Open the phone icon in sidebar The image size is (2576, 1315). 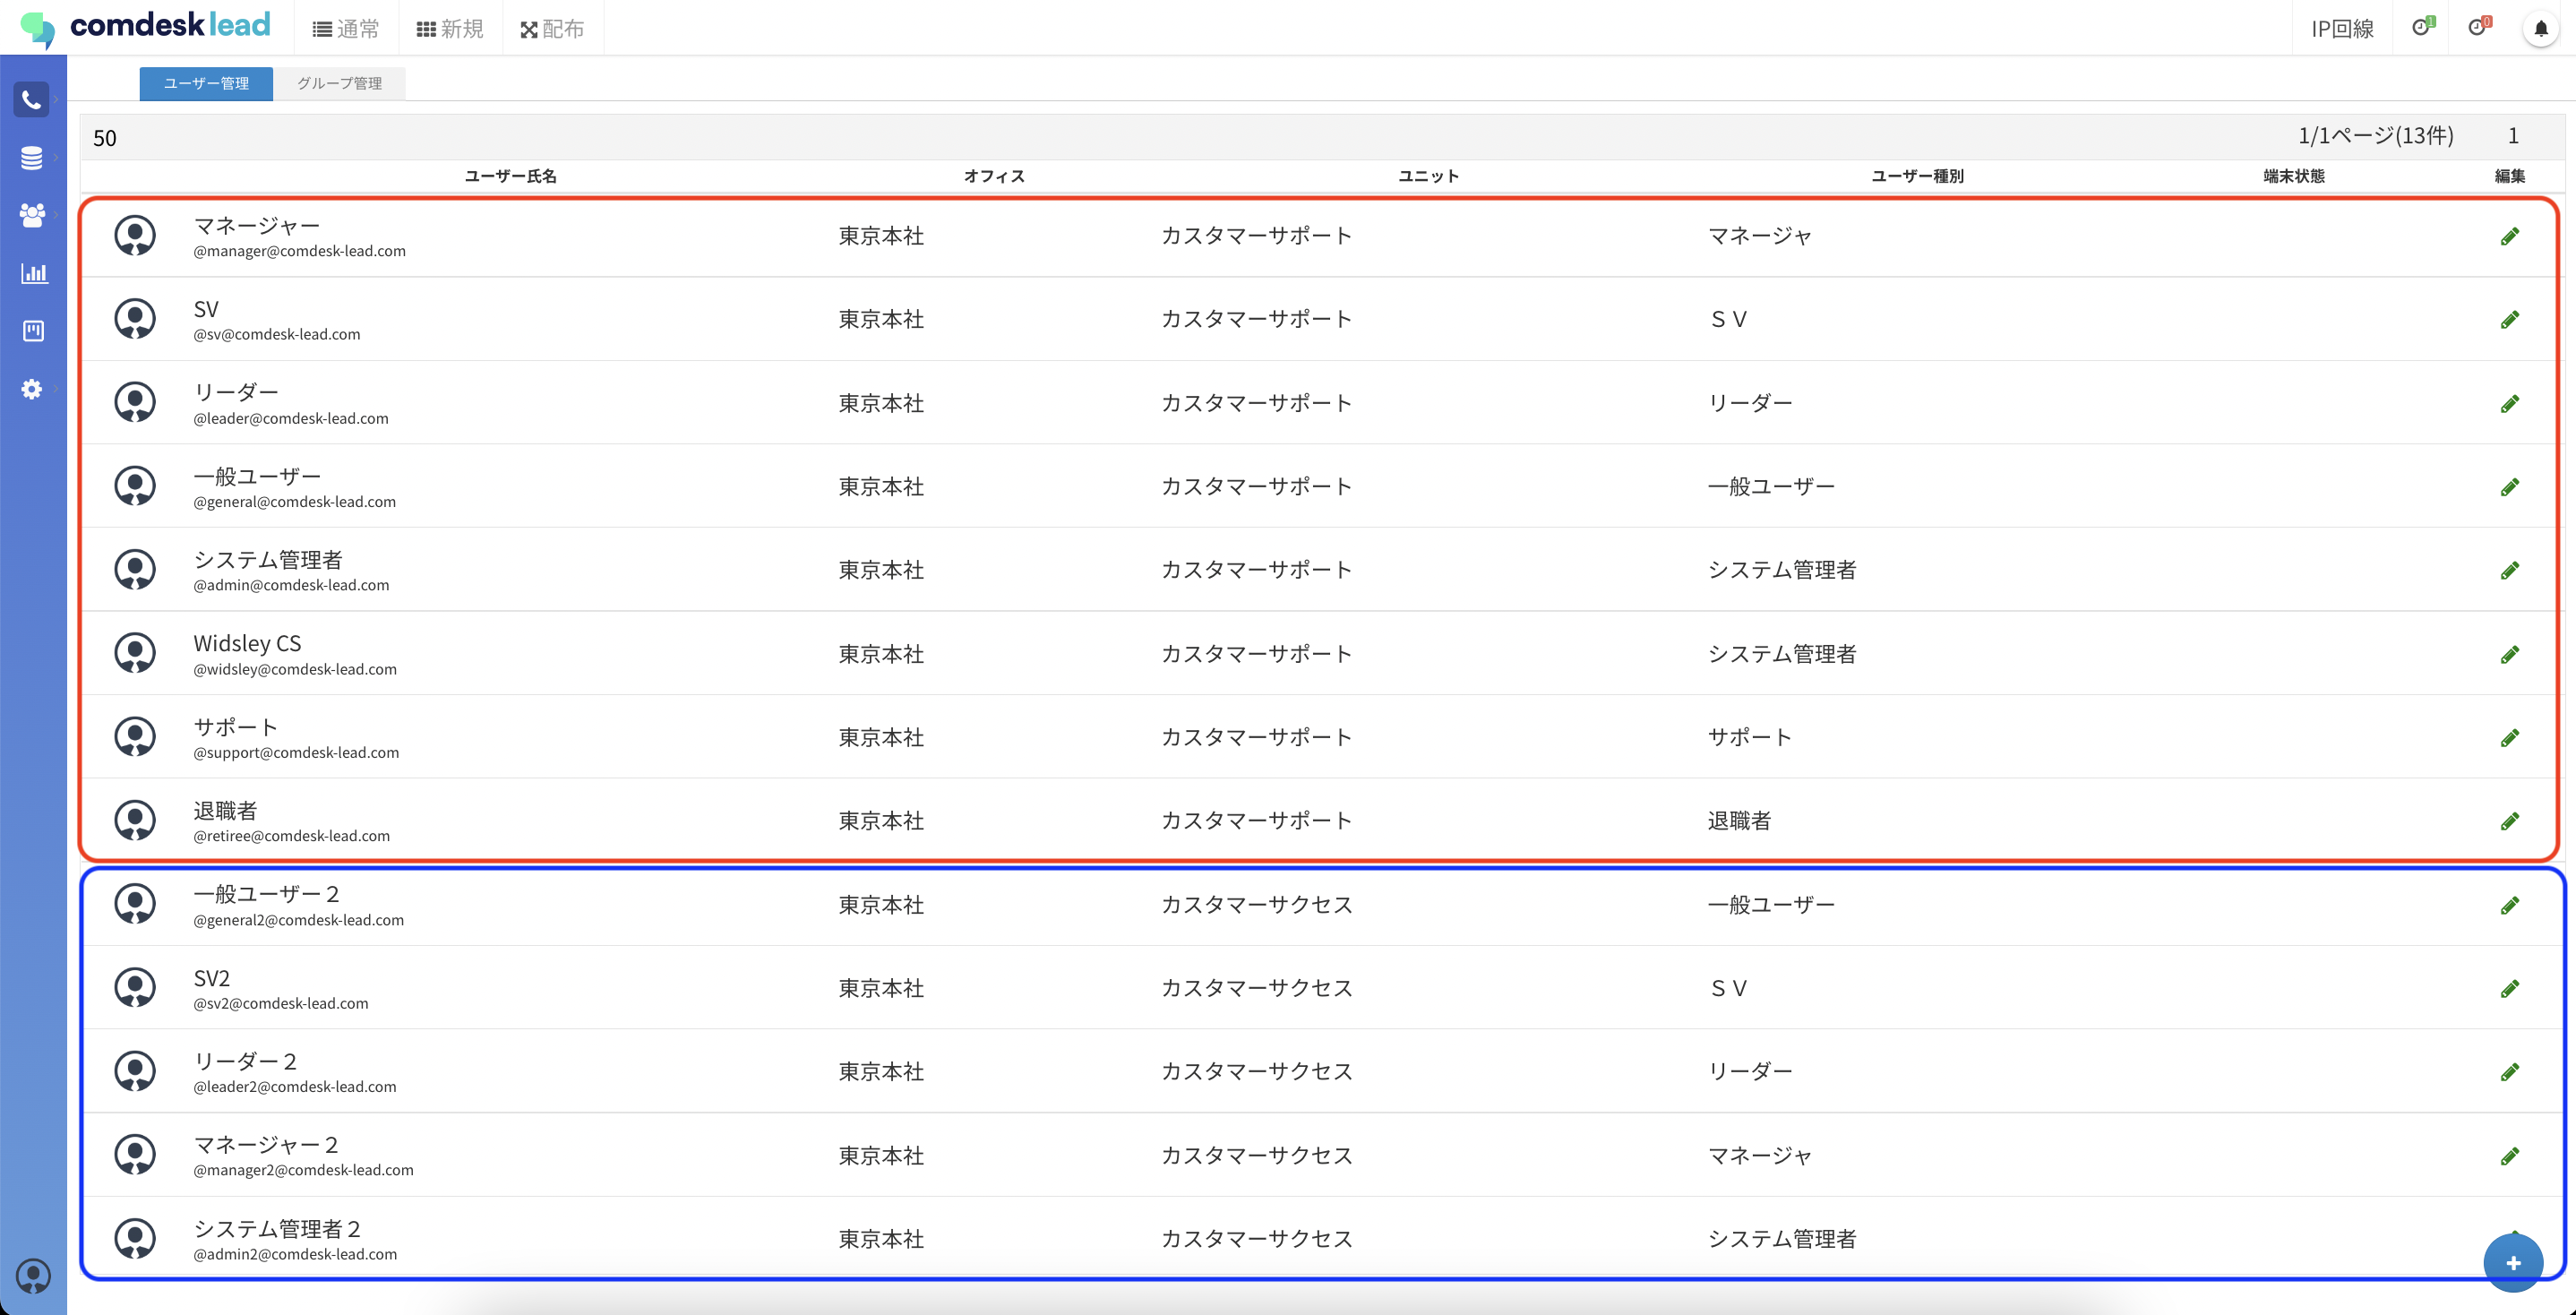coord(32,100)
